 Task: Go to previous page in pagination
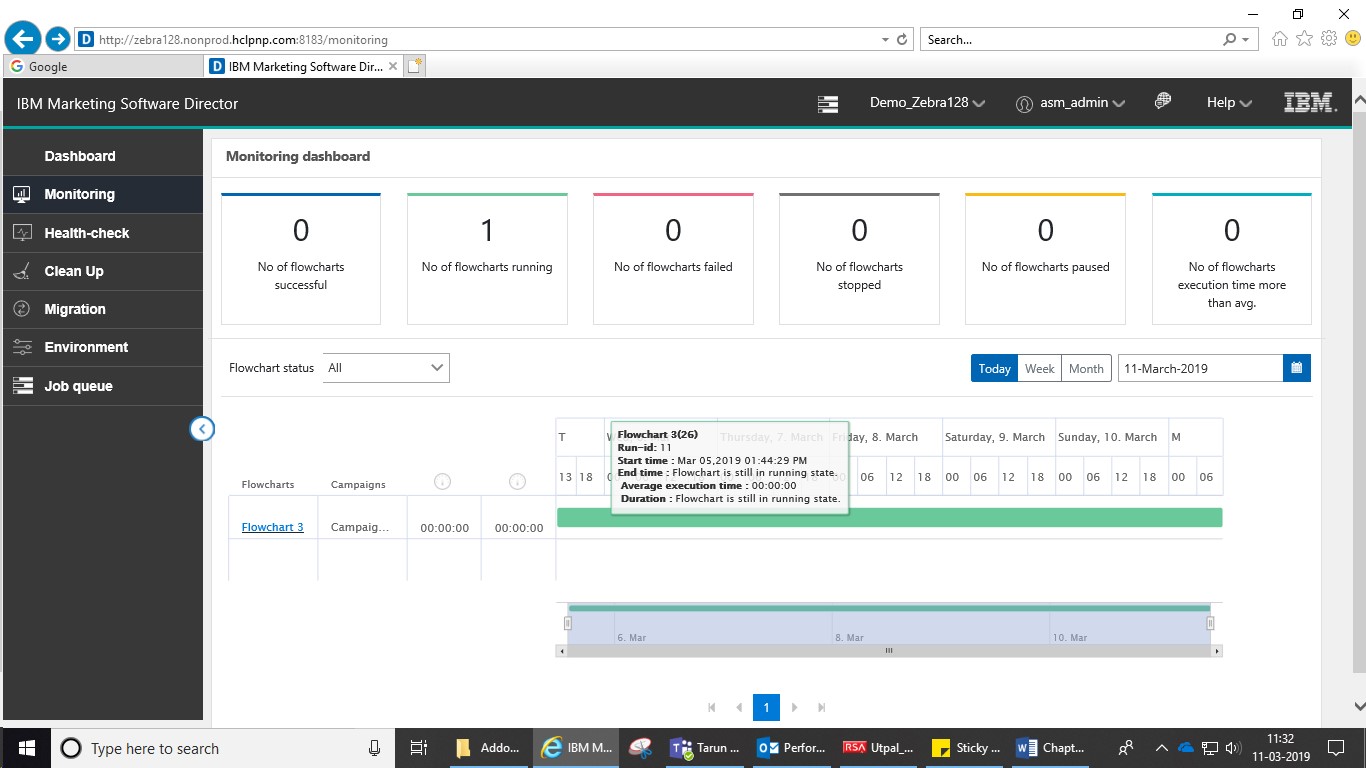click(x=739, y=707)
